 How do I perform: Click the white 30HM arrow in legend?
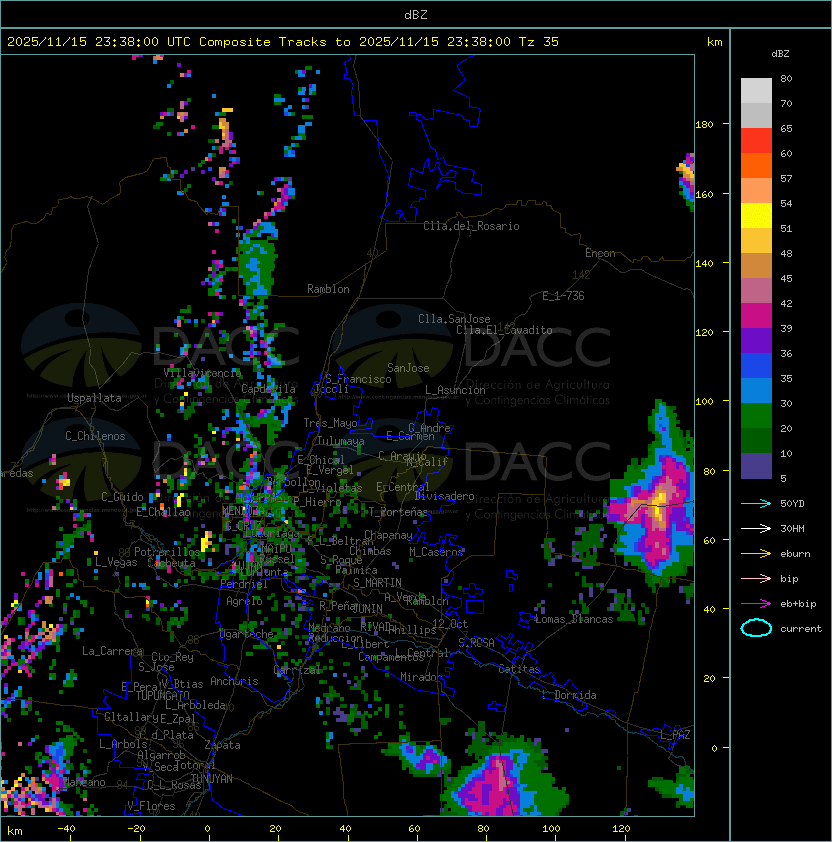pos(756,529)
